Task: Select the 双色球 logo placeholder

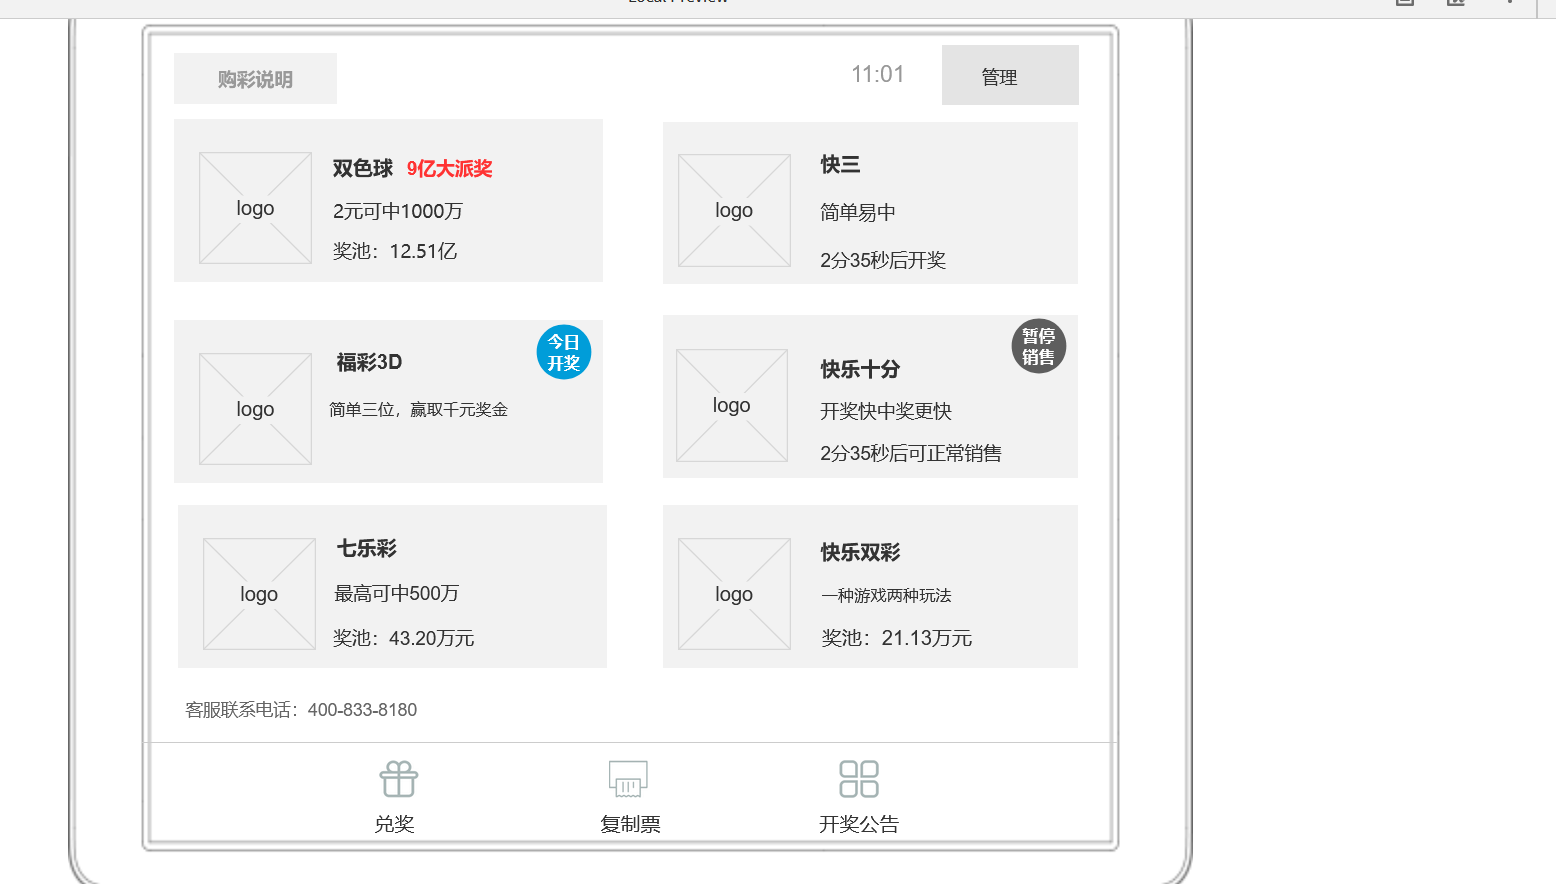Action: click(x=255, y=208)
